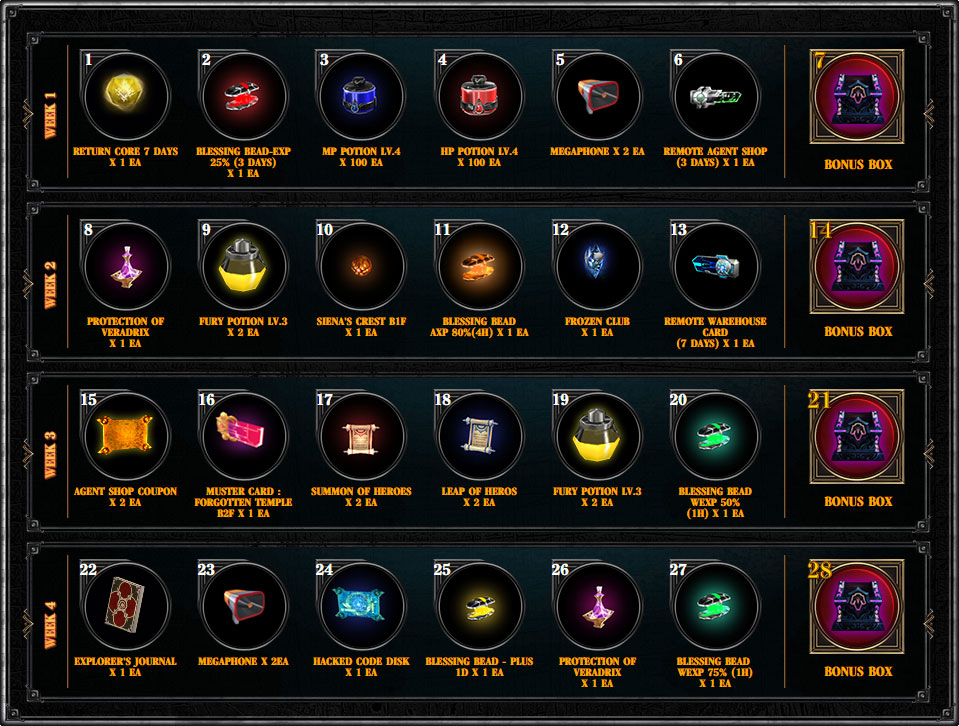Click the Remote Warehouse Card icon

click(x=716, y=266)
